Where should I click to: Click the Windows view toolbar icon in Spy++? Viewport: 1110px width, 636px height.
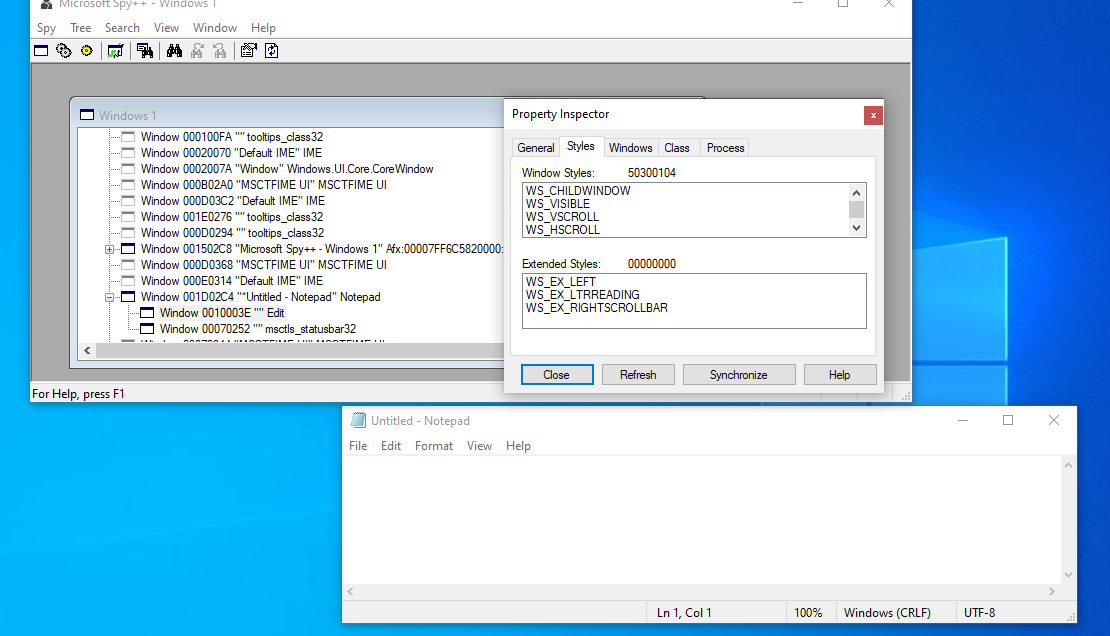41,50
